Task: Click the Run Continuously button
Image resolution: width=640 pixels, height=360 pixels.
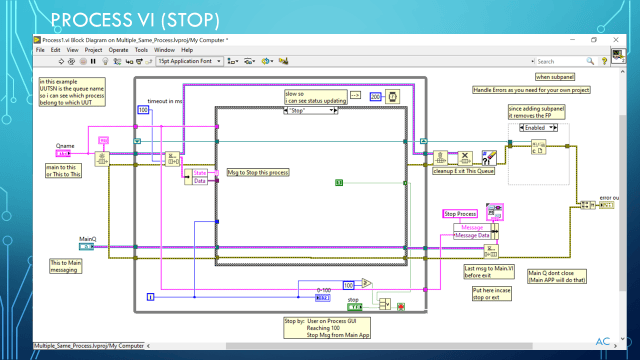Action: pyautogui.click(x=71, y=61)
